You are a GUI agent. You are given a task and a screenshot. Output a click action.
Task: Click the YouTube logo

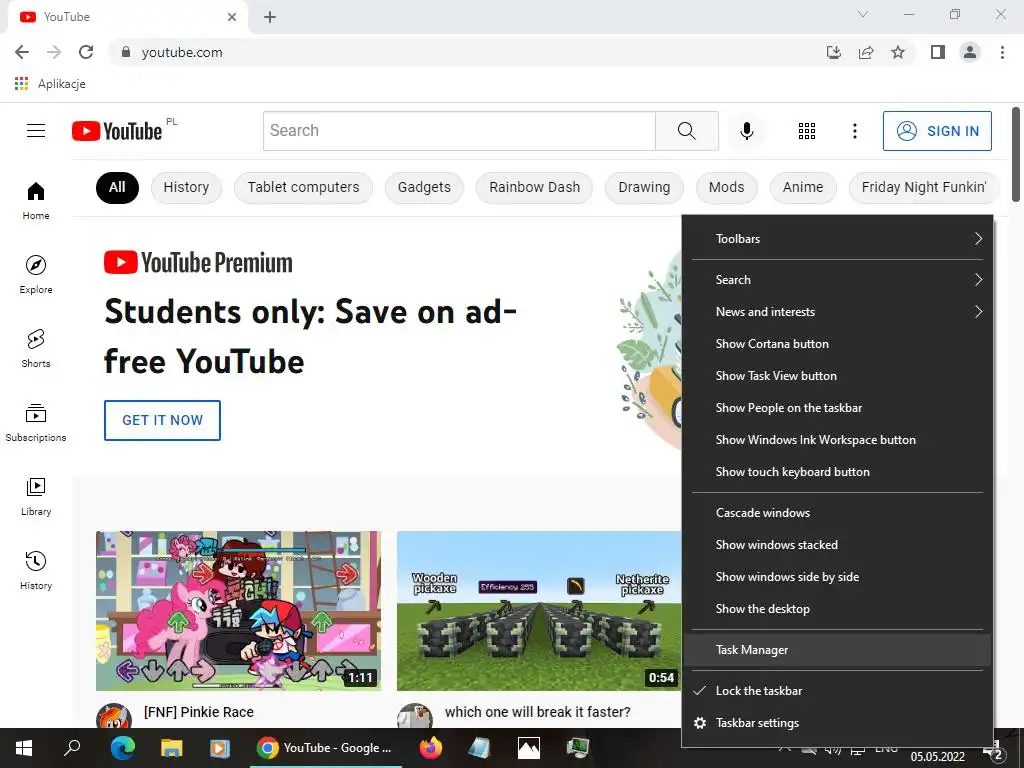coord(117,131)
